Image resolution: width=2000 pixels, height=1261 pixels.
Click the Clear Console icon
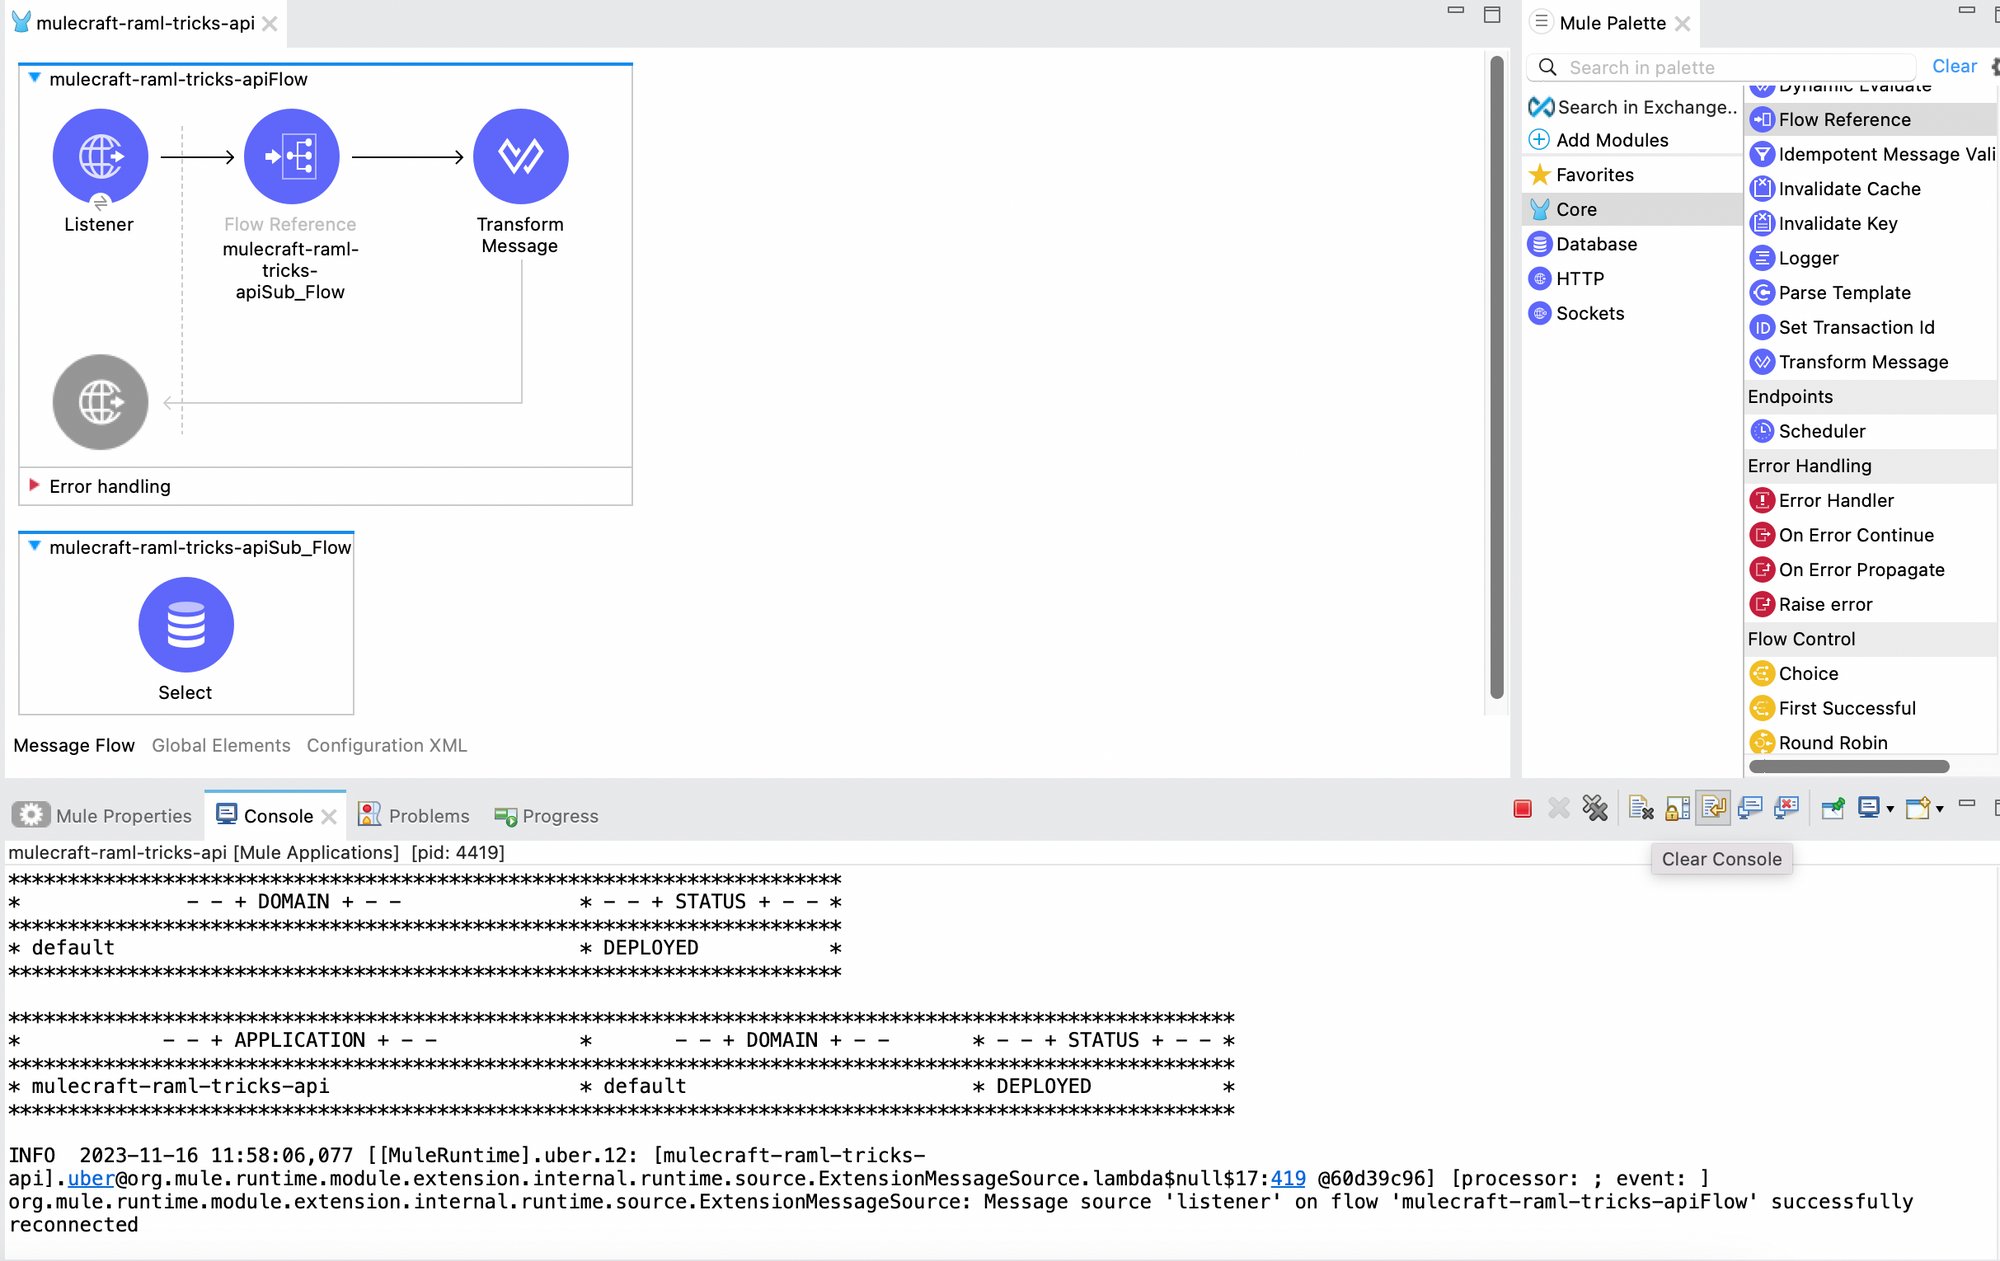click(x=1640, y=809)
